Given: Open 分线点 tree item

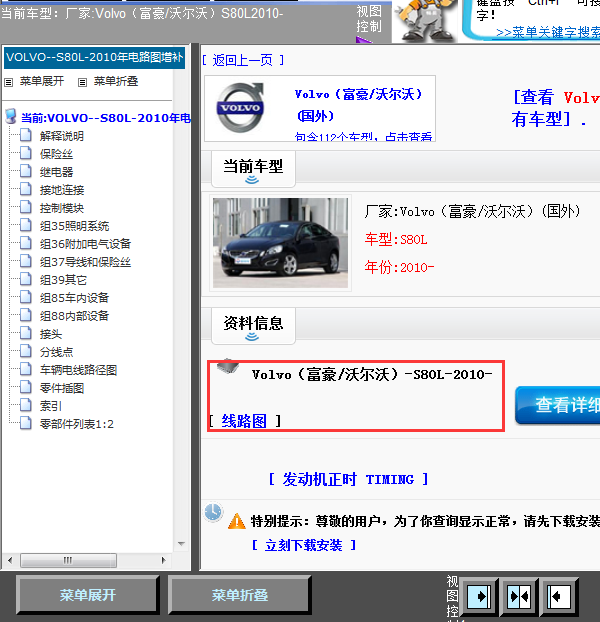Looking at the screenshot, I should [x=56, y=352].
